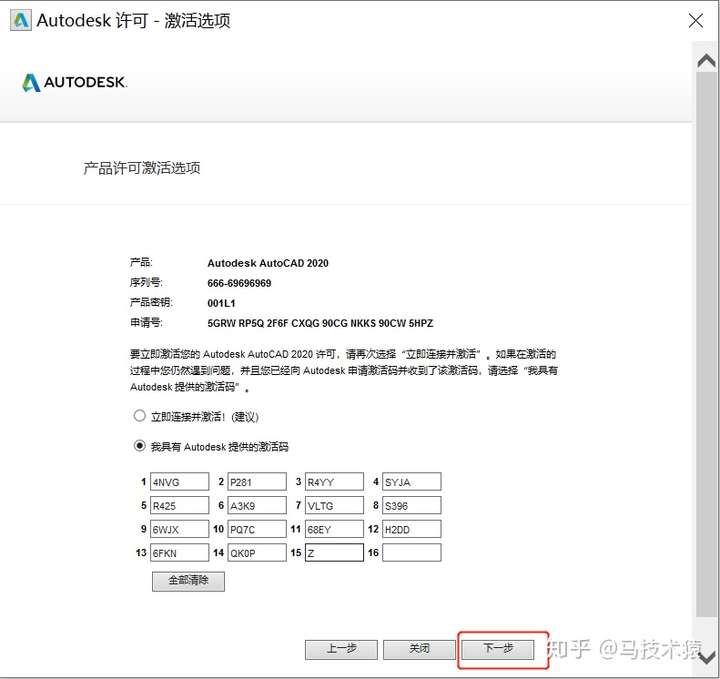Click the clear all (全部清除) button

click(x=188, y=581)
